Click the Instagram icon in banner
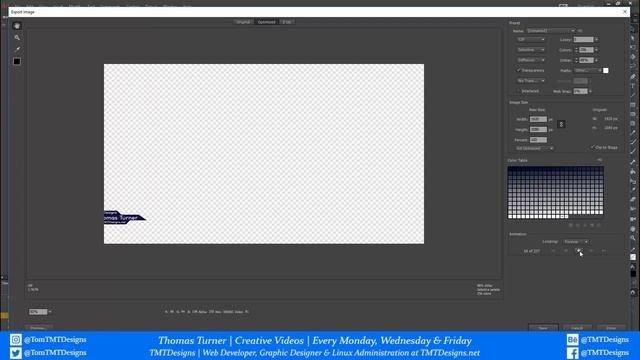 click(16, 340)
